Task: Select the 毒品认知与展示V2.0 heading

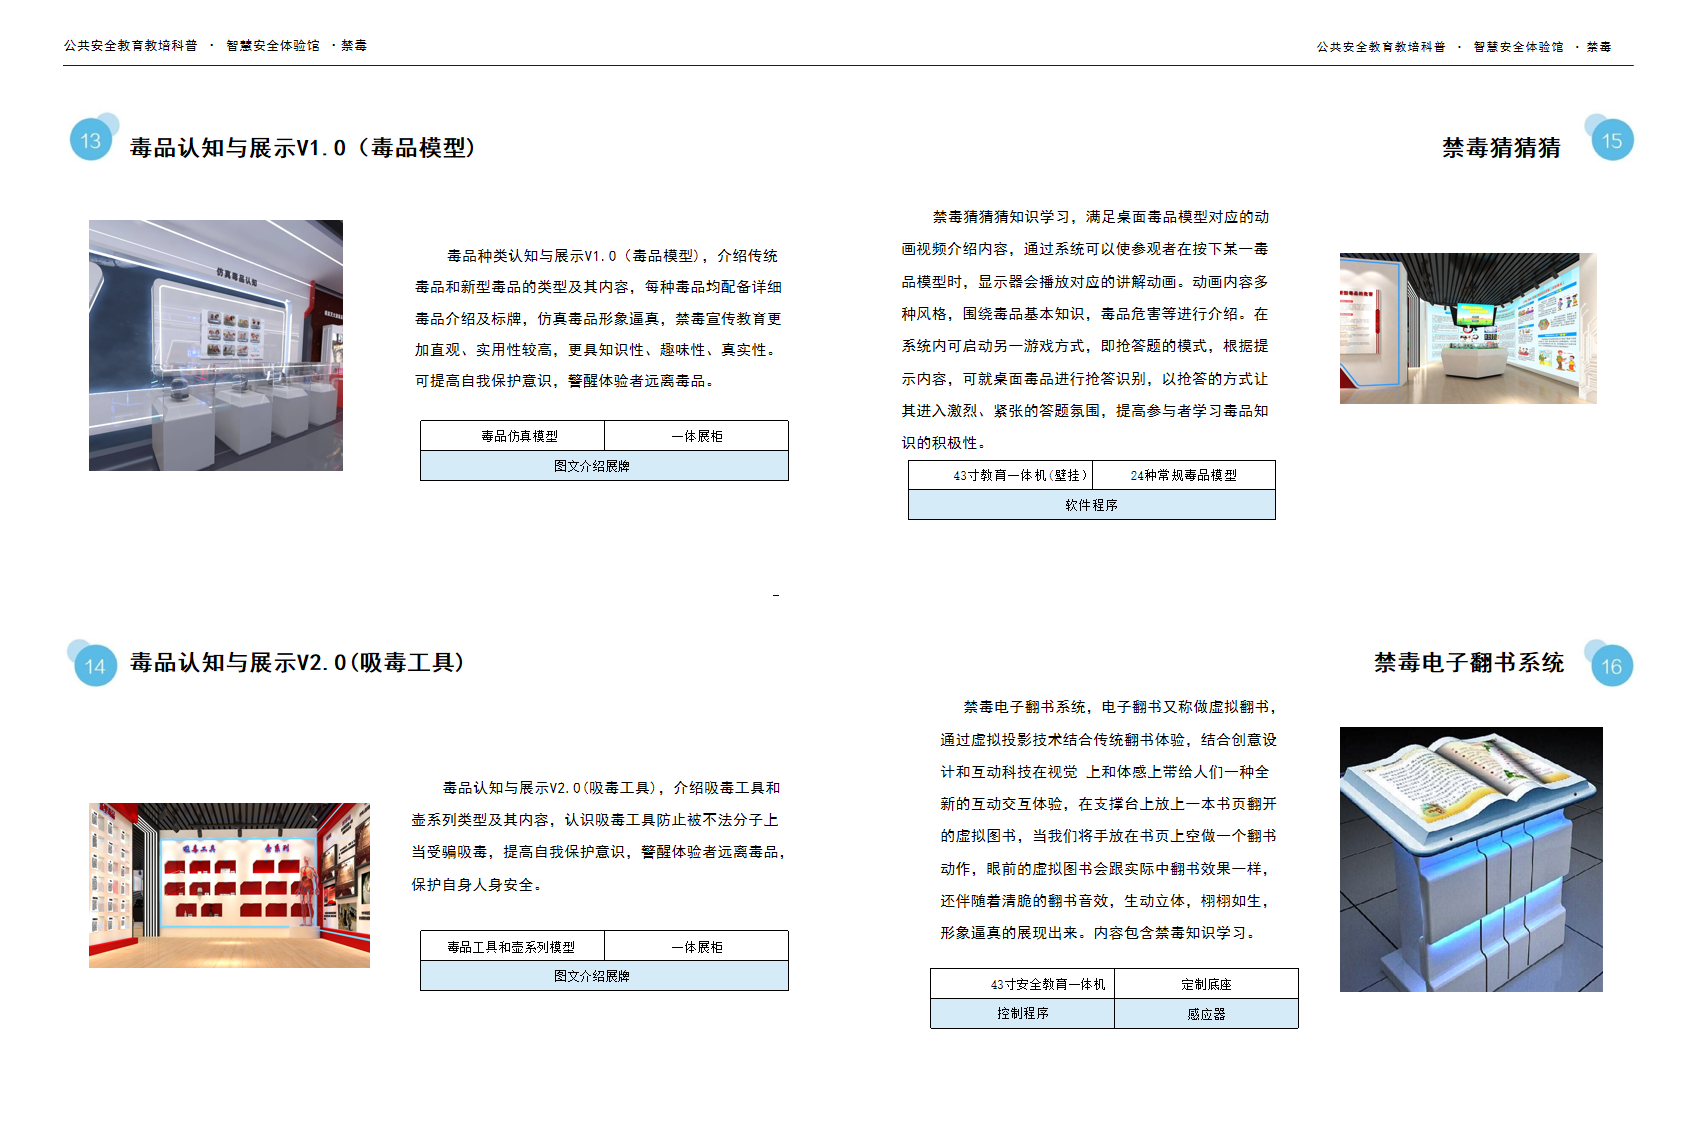Action: pyautogui.click(x=297, y=663)
